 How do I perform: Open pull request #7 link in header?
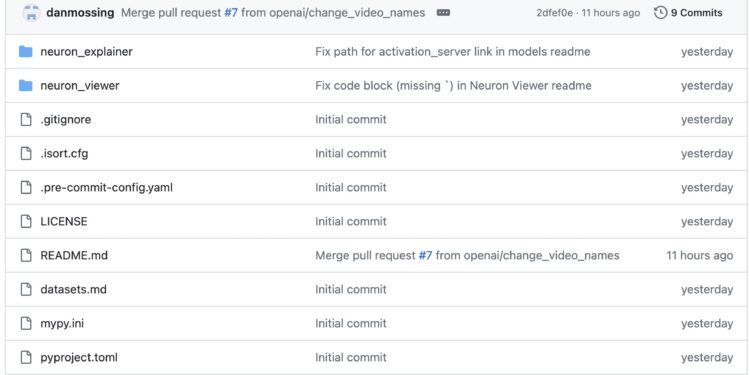(x=231, y=13)
